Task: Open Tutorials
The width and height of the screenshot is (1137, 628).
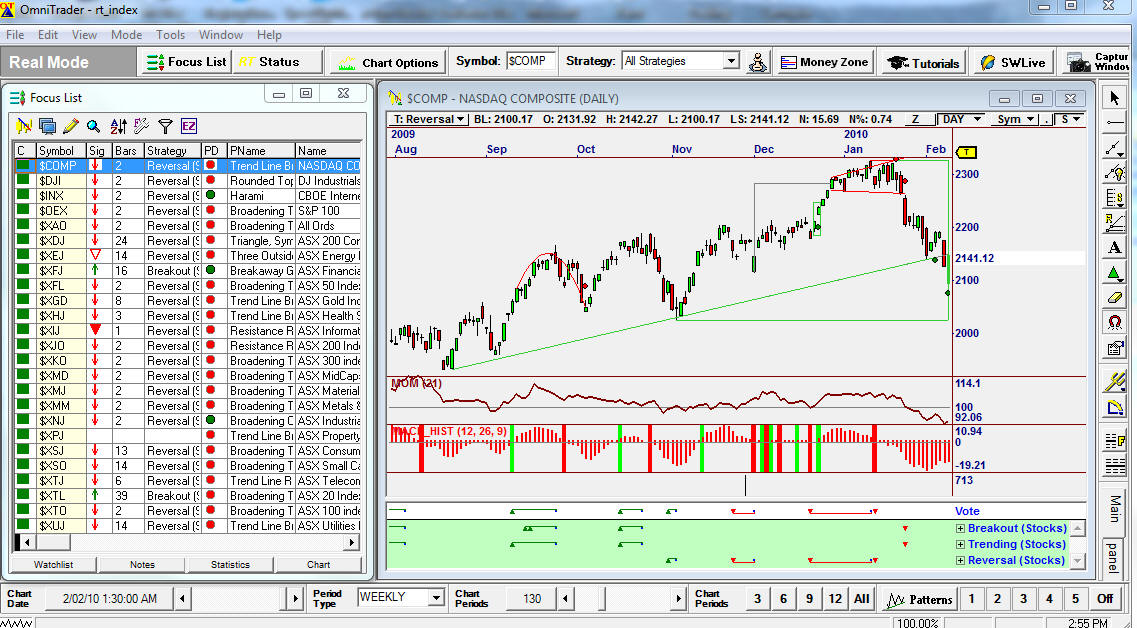Action: pos(923,62)
